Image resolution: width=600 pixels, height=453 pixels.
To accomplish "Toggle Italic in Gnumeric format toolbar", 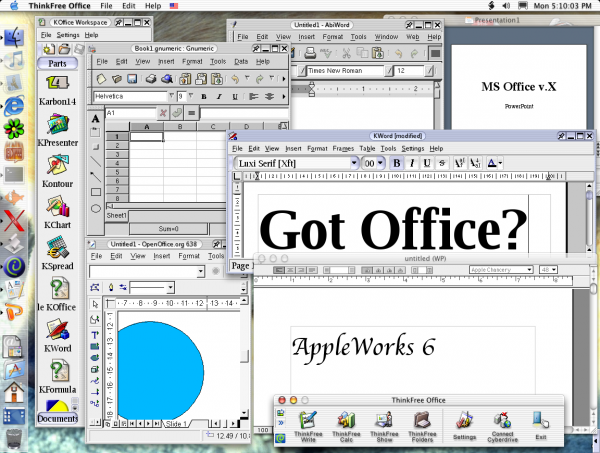I will (219, 97).
